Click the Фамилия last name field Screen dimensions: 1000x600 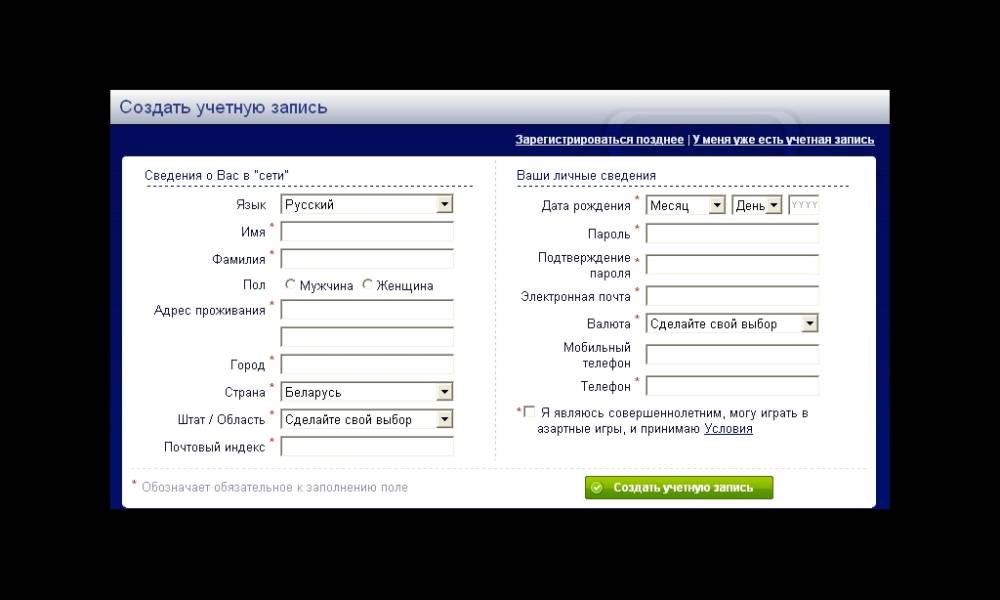367,259
